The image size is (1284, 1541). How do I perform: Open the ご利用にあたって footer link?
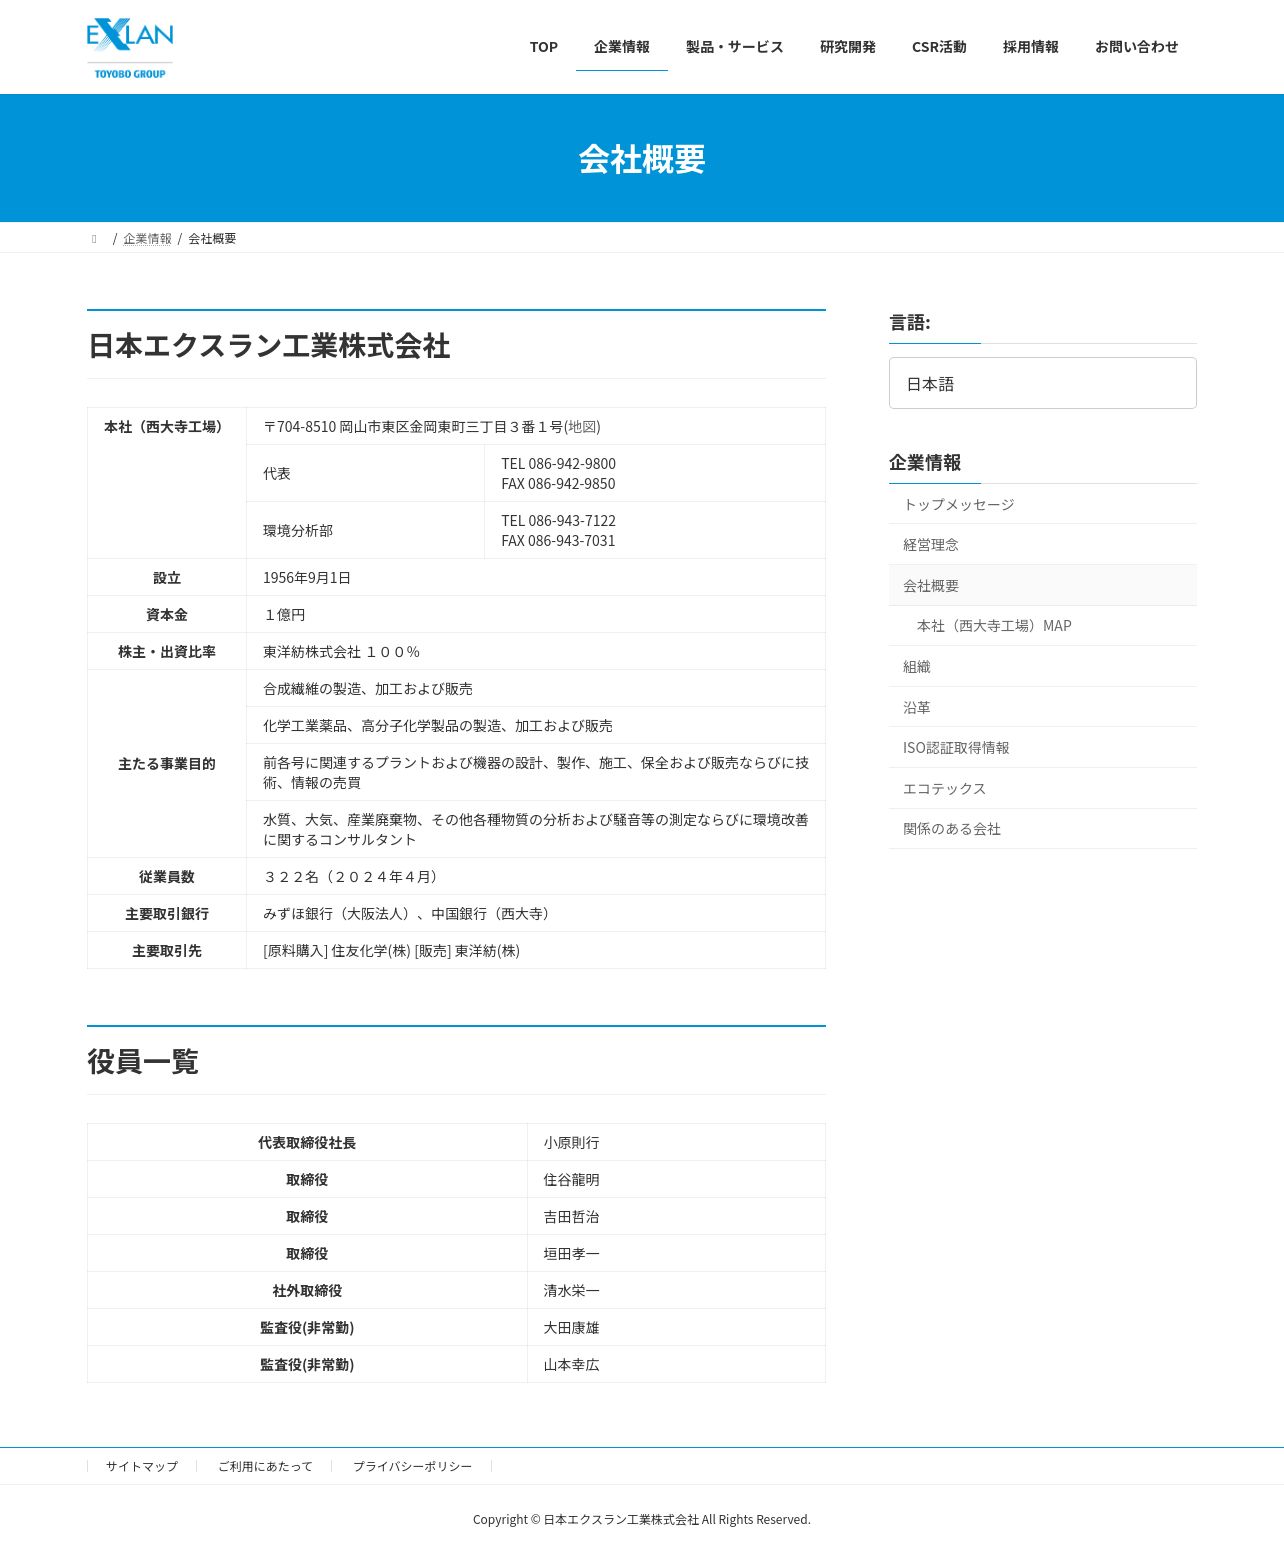pyautogui.click(x=265, y=1466)
